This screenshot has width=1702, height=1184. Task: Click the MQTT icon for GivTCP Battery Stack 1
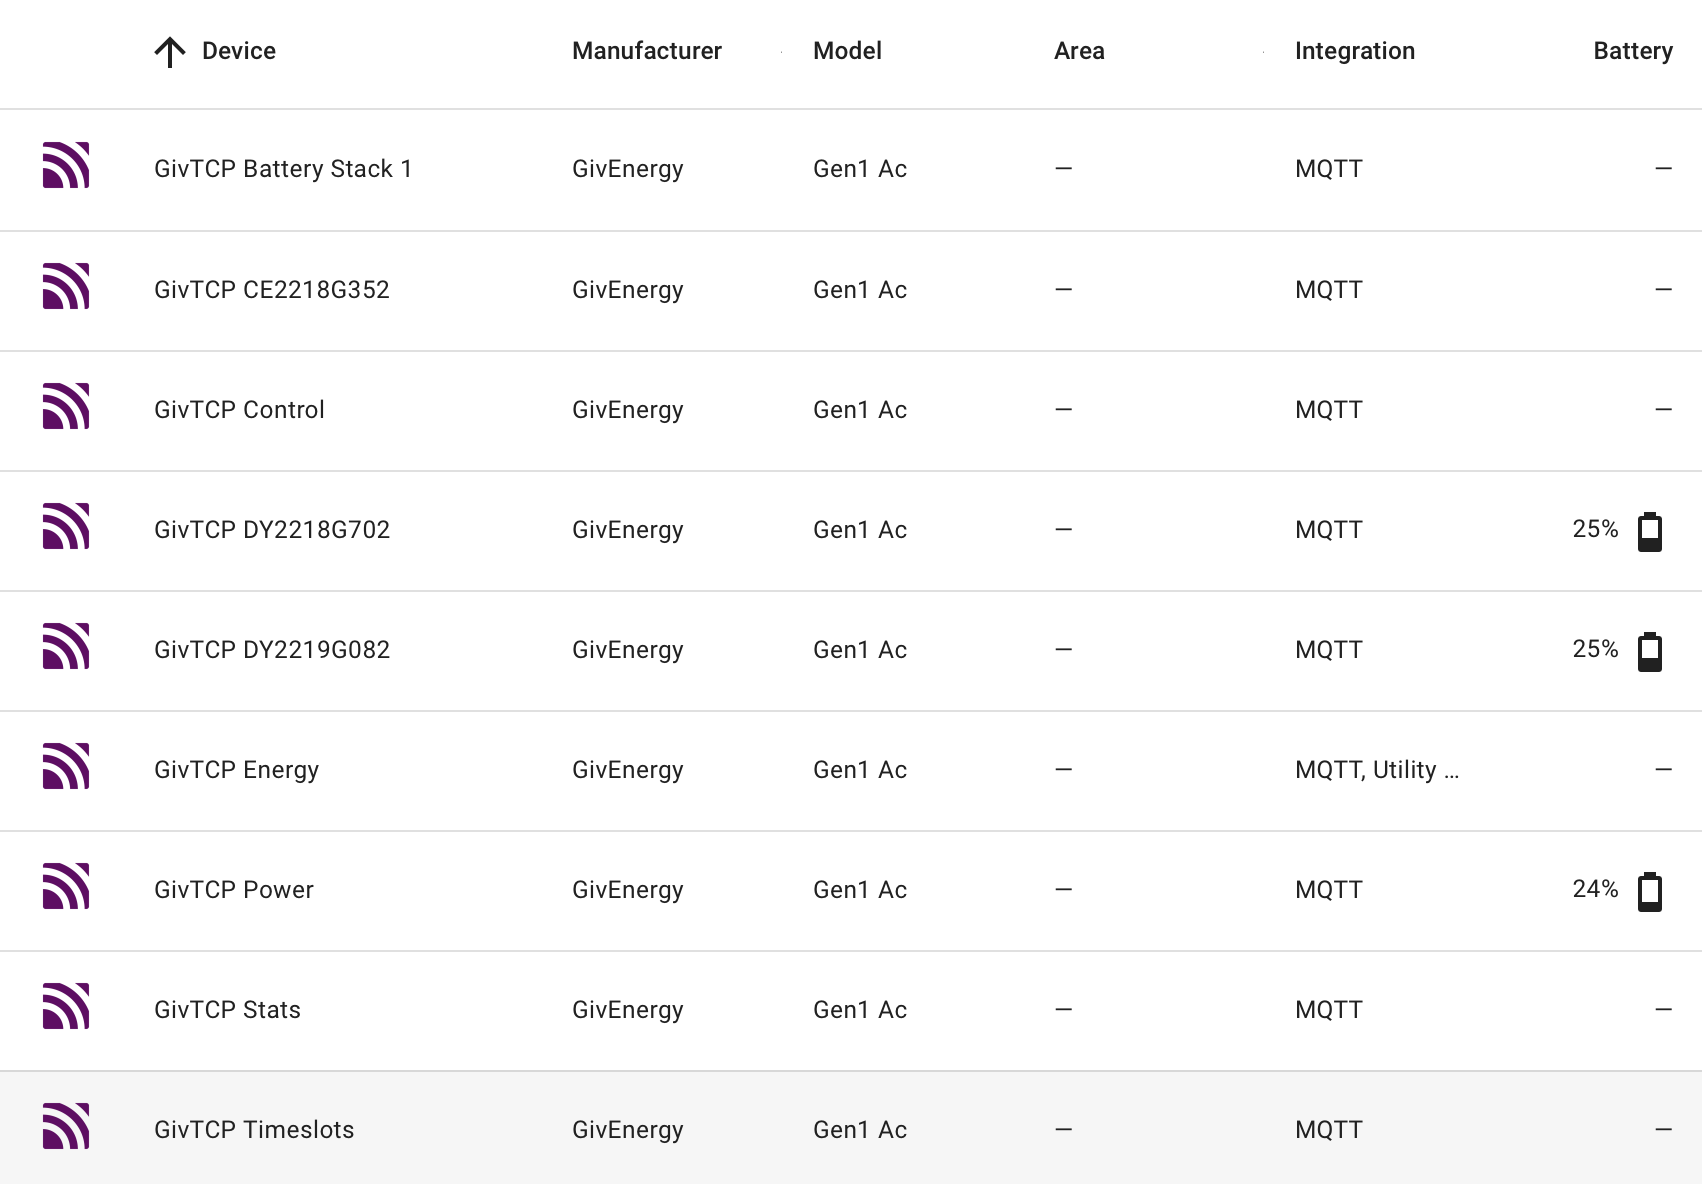pos(66,166)
